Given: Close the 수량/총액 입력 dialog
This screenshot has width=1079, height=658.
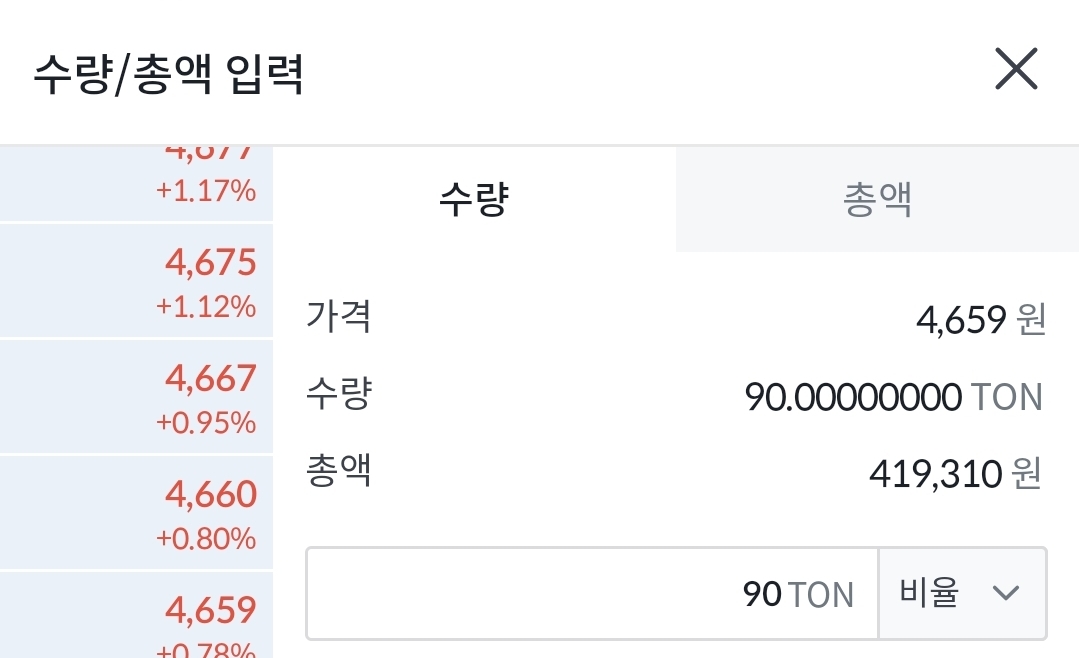Looking at the screenshot, I should [x=1017, y=71].
